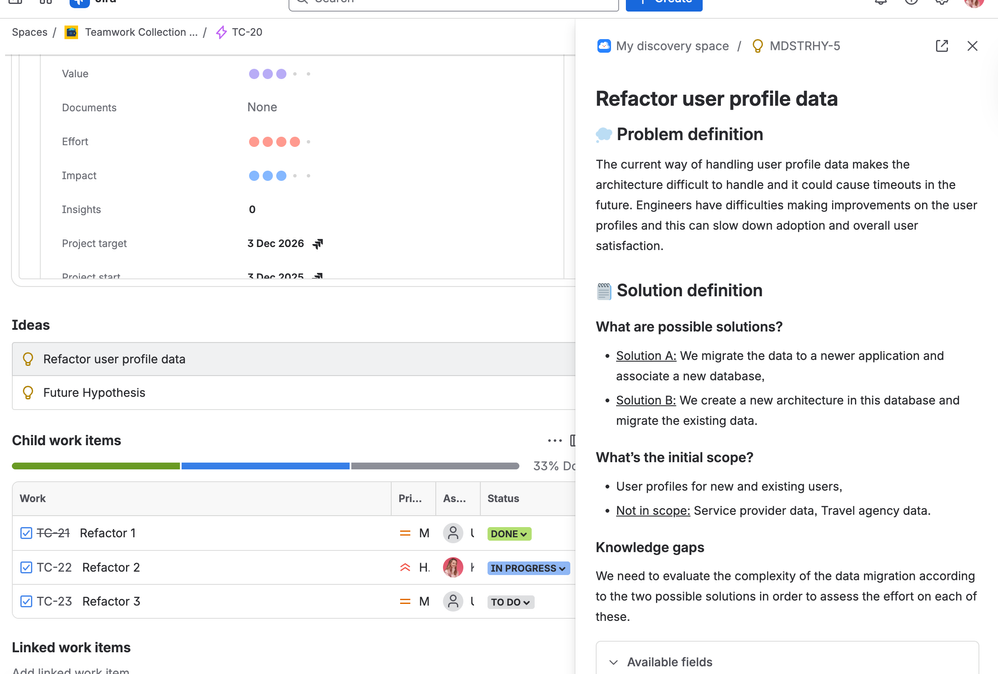Open the more options menu for Child work items

554,440
